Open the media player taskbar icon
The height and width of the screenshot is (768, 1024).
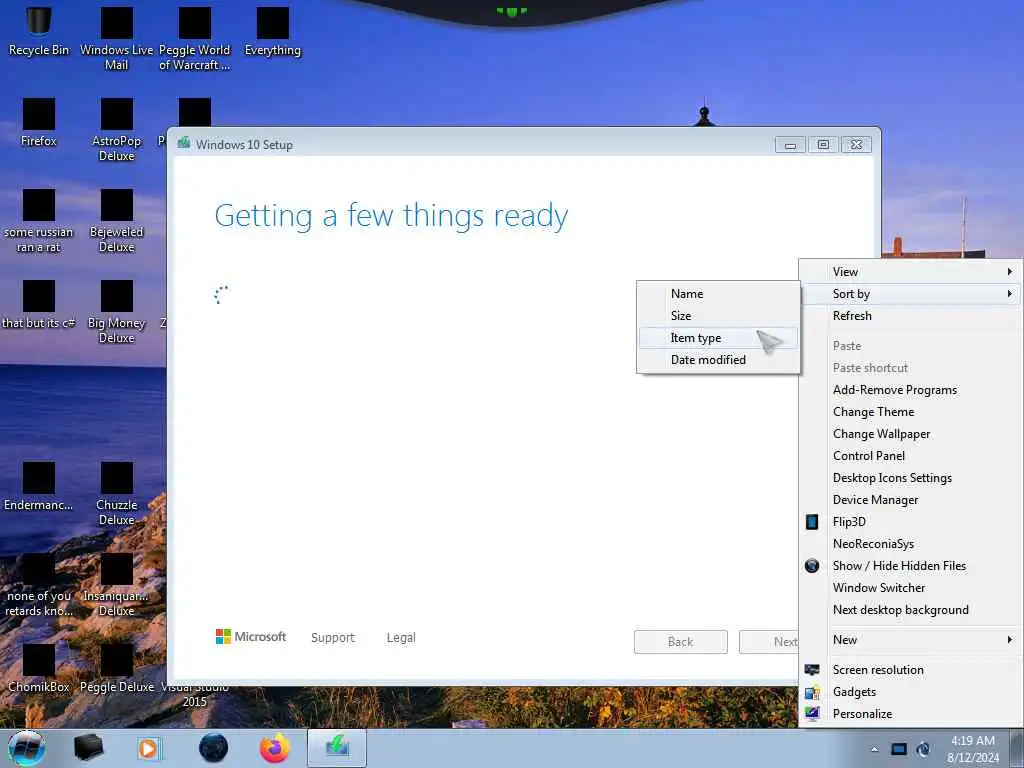[148, 748]
